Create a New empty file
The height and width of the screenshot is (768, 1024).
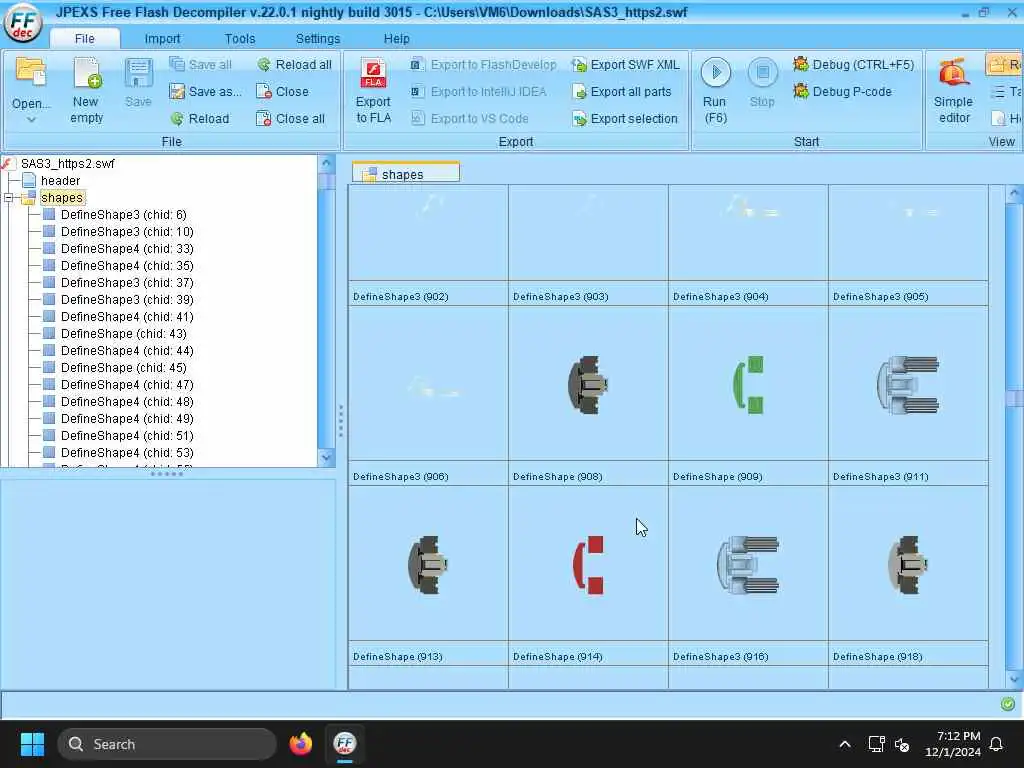86,91
